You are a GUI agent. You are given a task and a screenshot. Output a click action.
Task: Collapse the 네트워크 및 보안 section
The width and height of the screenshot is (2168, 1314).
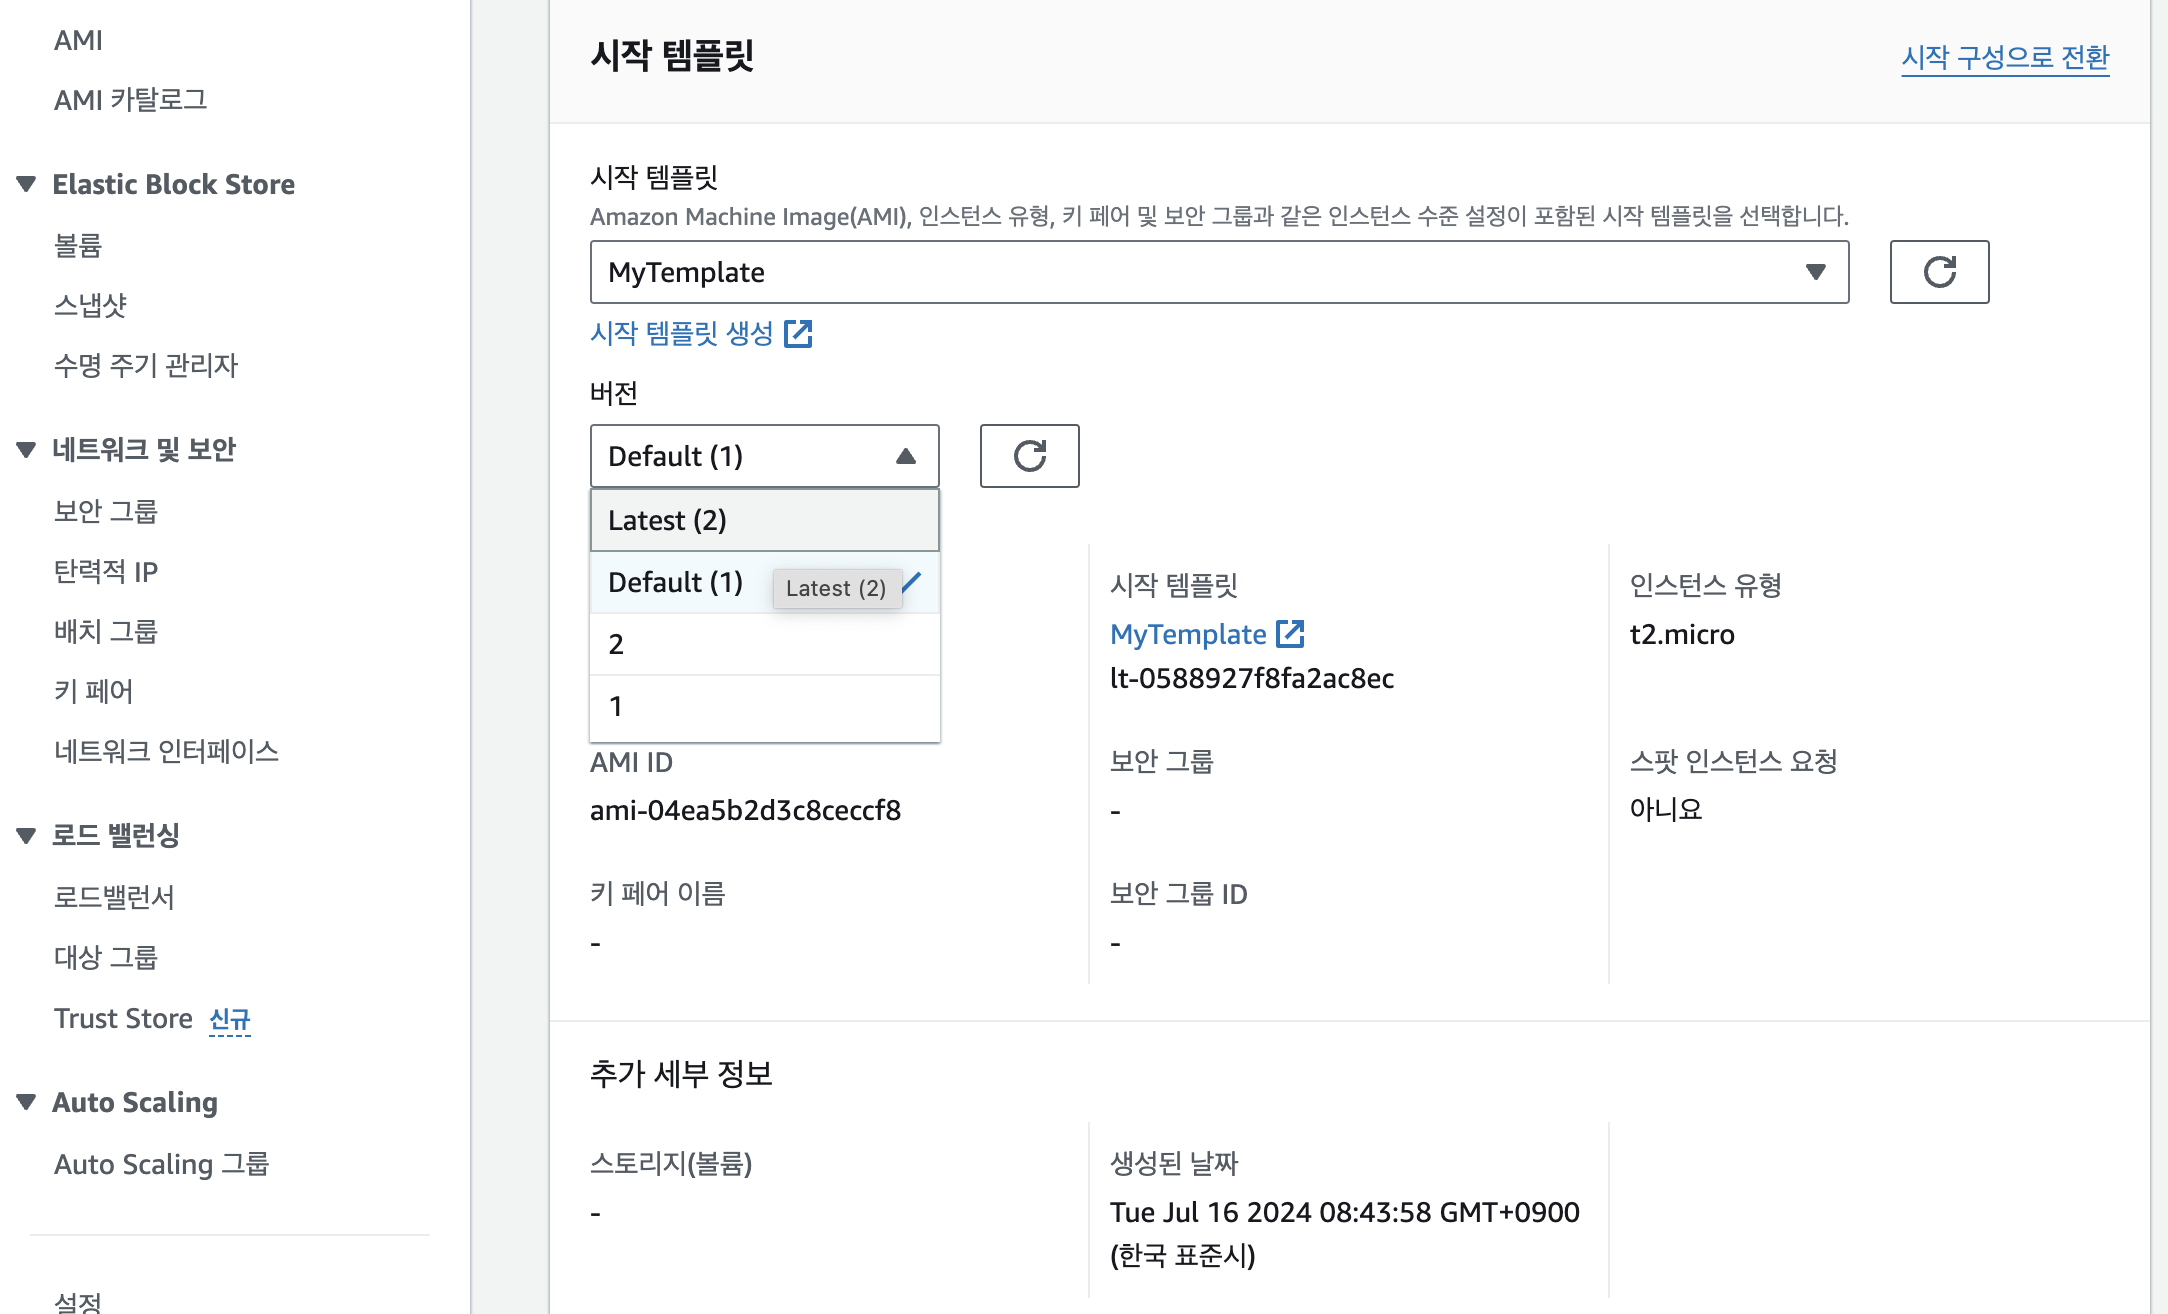pos(27,449)
